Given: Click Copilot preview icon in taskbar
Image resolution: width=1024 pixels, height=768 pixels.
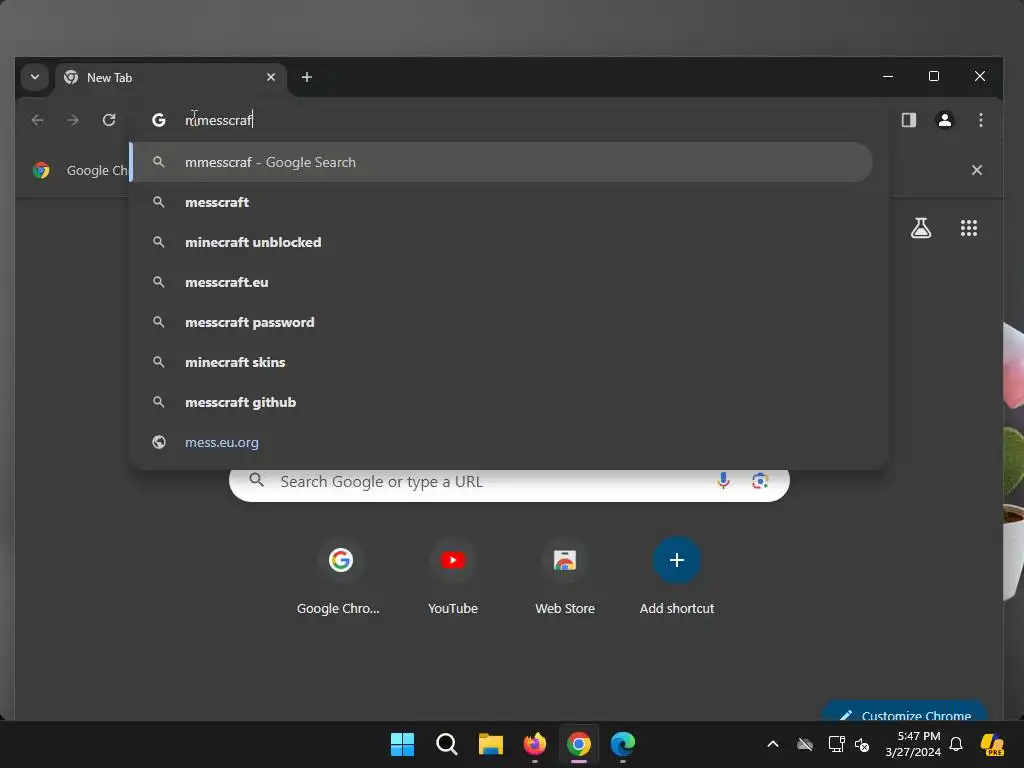Looking at the screenshot, I should point(992,744).
